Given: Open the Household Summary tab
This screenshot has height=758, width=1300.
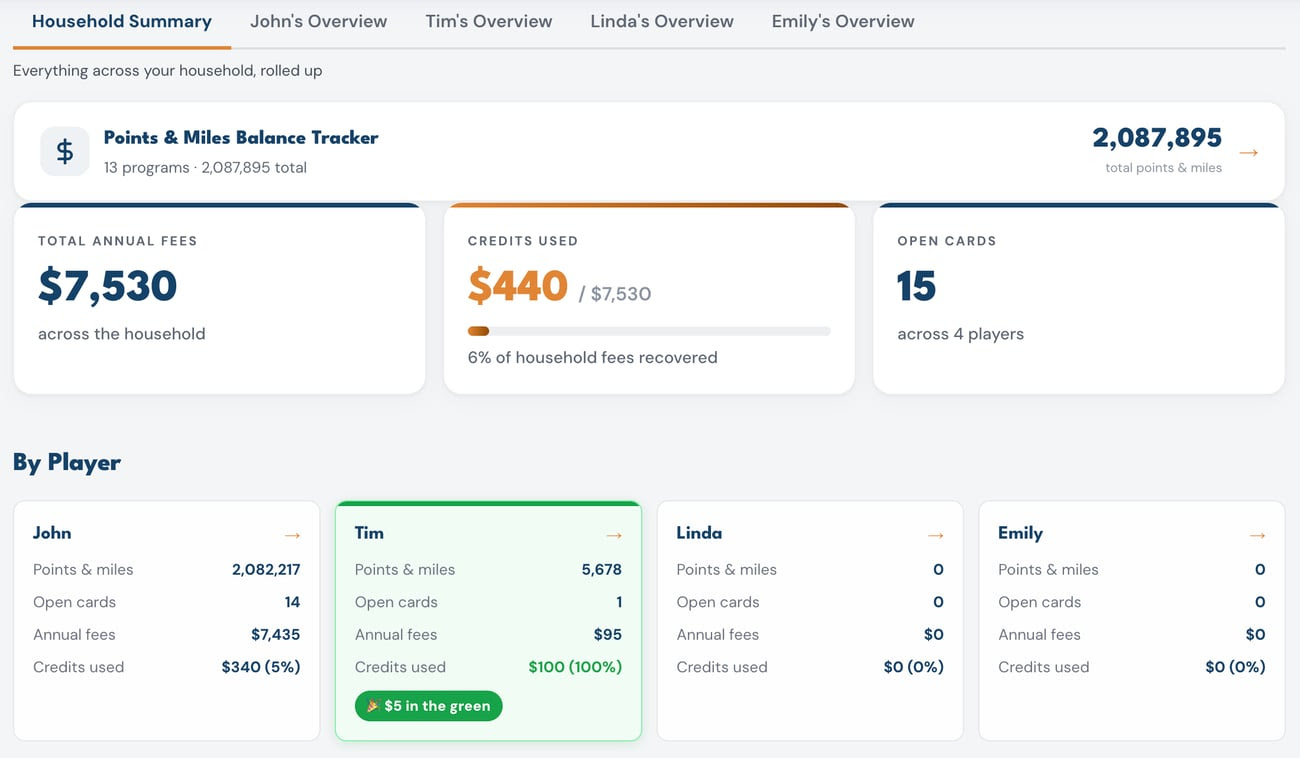Looking at the screenshot, I should coord(122,21).
